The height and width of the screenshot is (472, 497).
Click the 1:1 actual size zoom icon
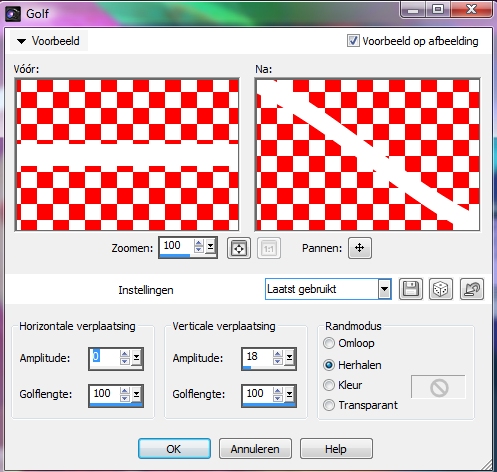[269, 248]
